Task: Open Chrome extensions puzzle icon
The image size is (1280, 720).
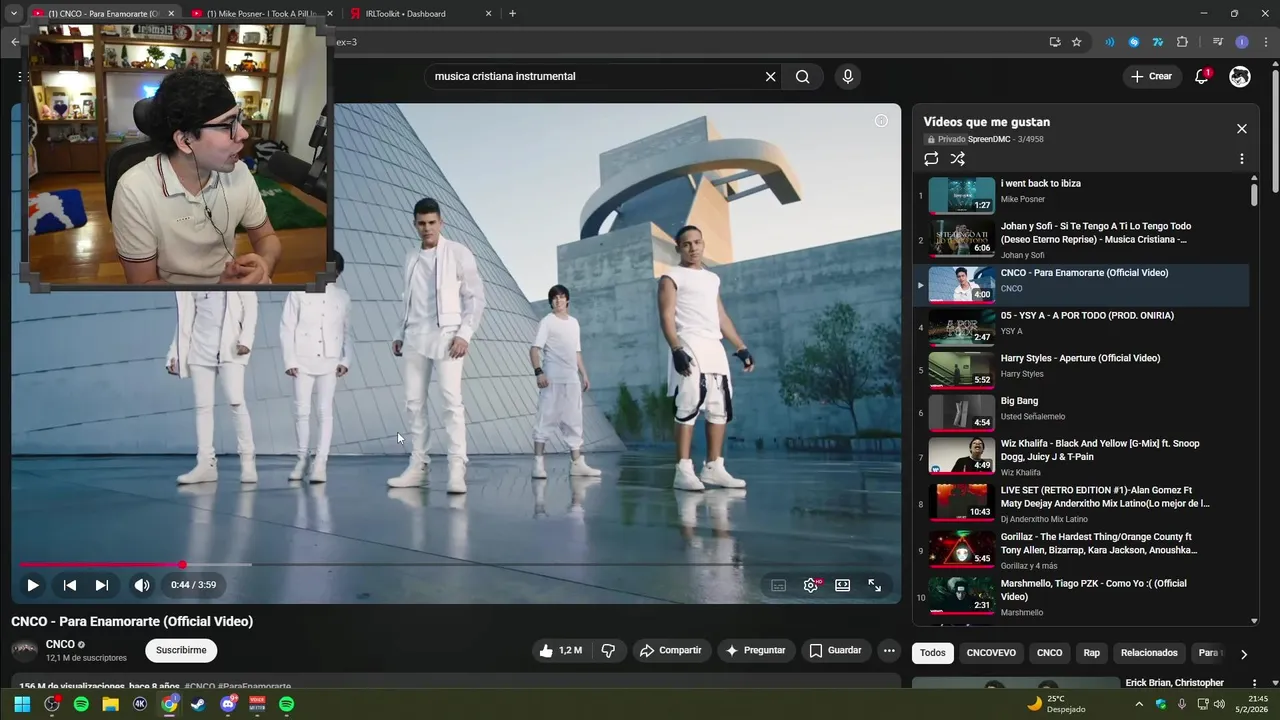Action: click(x=1182, y=42)
